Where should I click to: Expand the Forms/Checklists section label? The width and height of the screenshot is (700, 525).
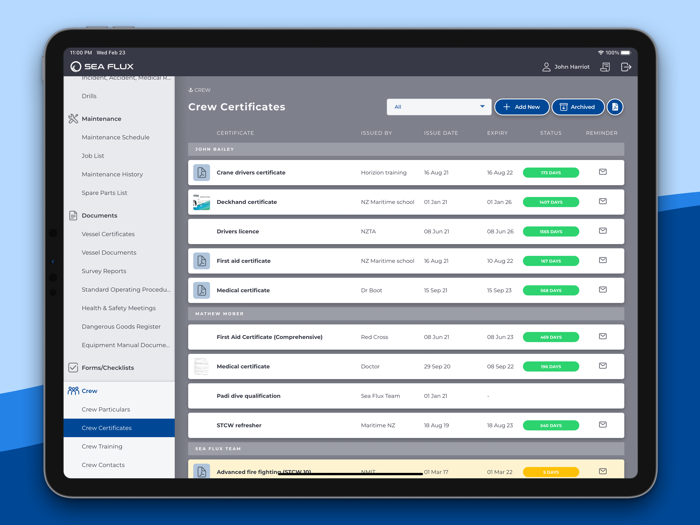[x=108, y=368]
